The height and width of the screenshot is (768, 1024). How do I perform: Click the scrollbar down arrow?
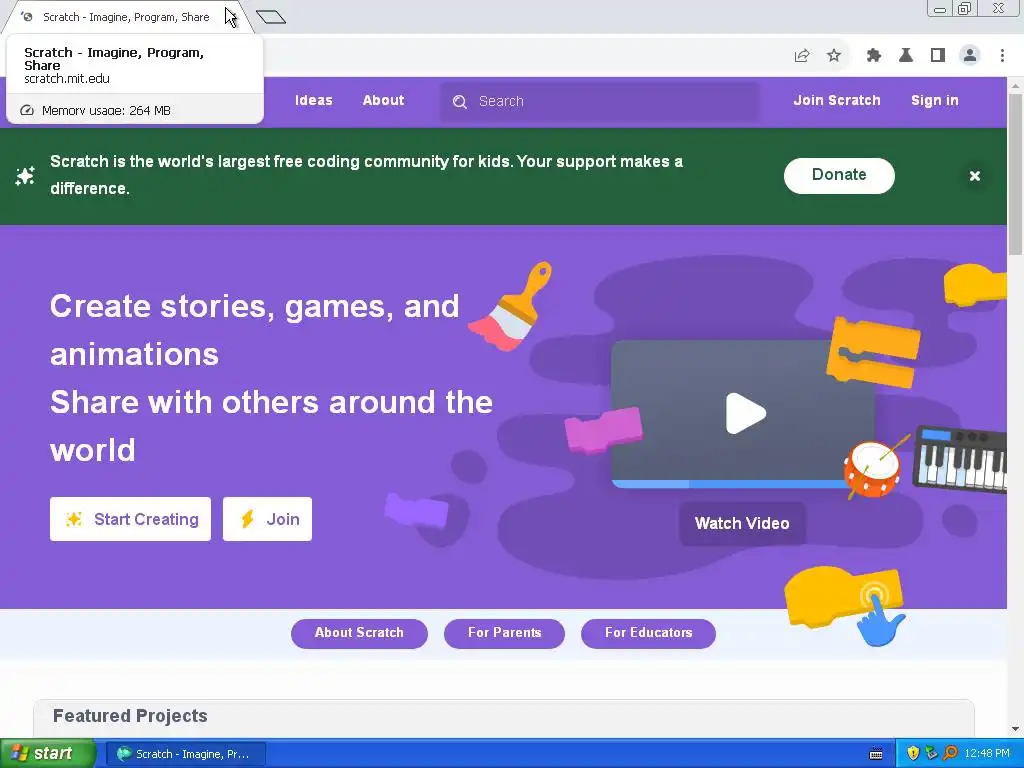[x=1016, y=729]
